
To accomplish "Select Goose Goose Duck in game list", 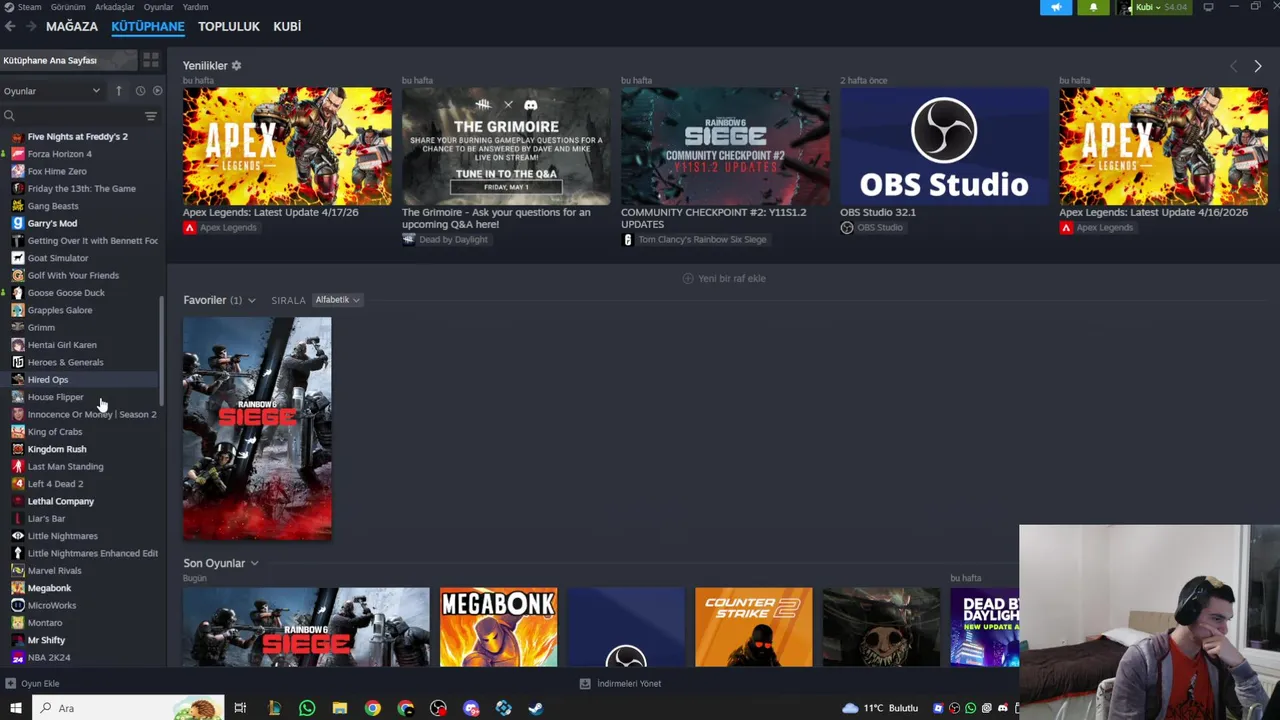I will 66,293.
